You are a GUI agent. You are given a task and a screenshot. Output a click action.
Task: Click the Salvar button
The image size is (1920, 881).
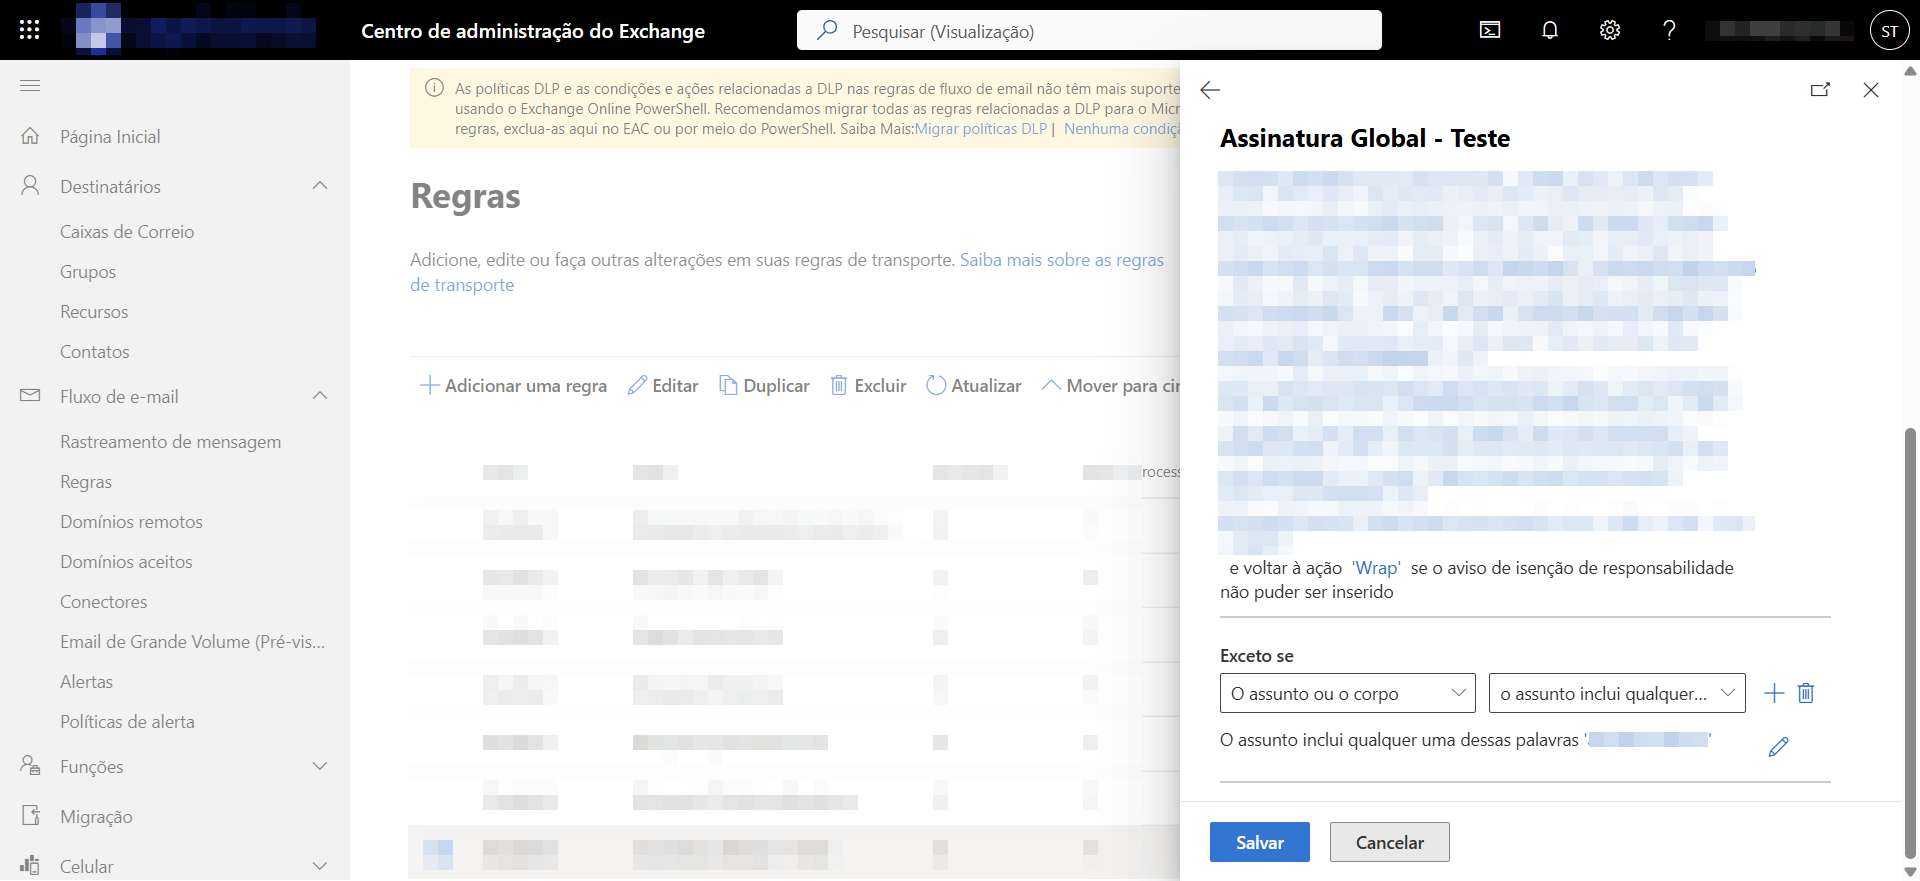[1259, 842]
